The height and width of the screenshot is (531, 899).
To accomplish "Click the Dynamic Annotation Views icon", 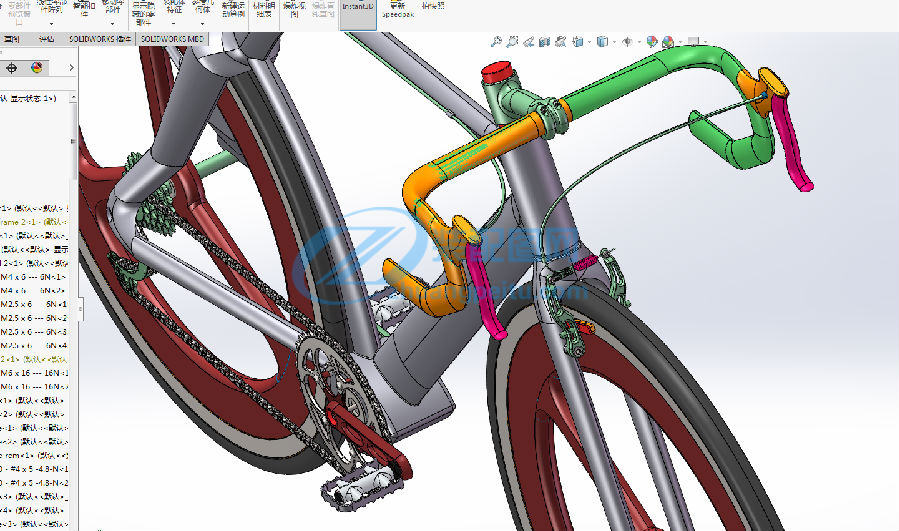I will [561, 41].
